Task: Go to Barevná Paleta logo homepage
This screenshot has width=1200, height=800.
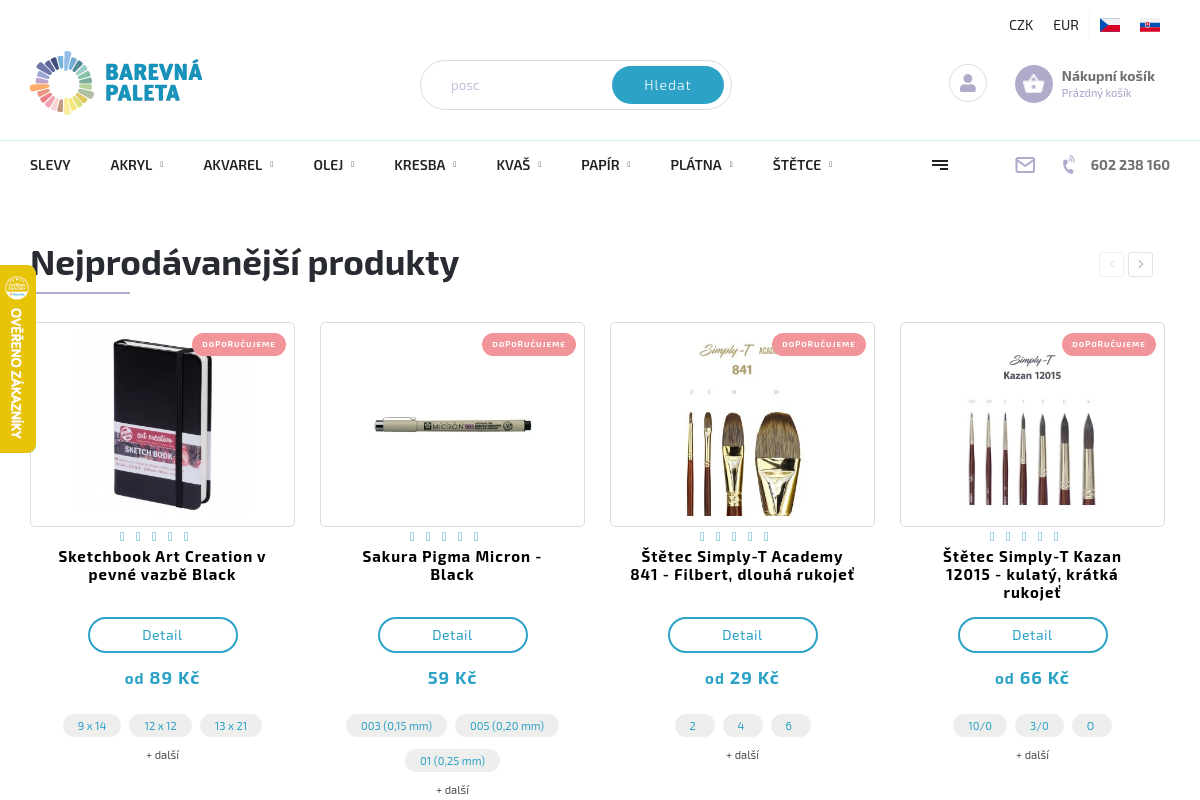Action: coord(117,83)
